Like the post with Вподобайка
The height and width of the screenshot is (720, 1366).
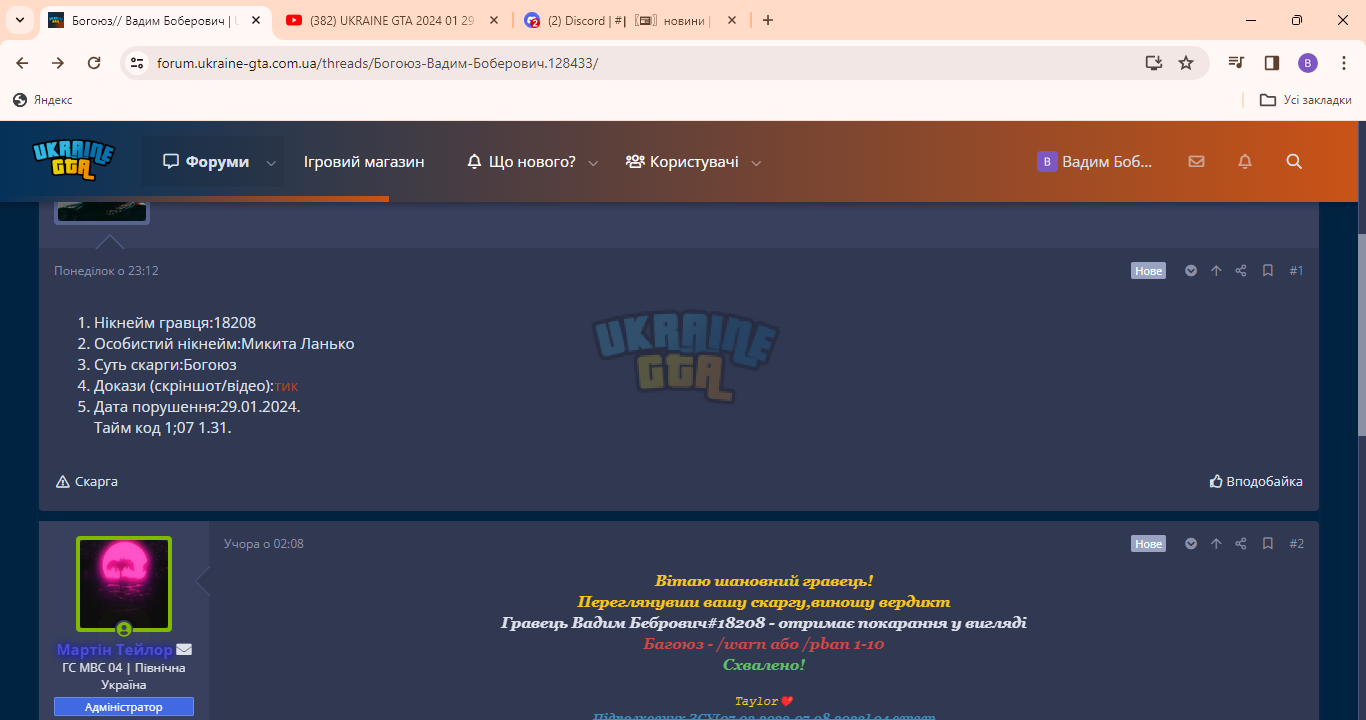[x=1256, y=481]
